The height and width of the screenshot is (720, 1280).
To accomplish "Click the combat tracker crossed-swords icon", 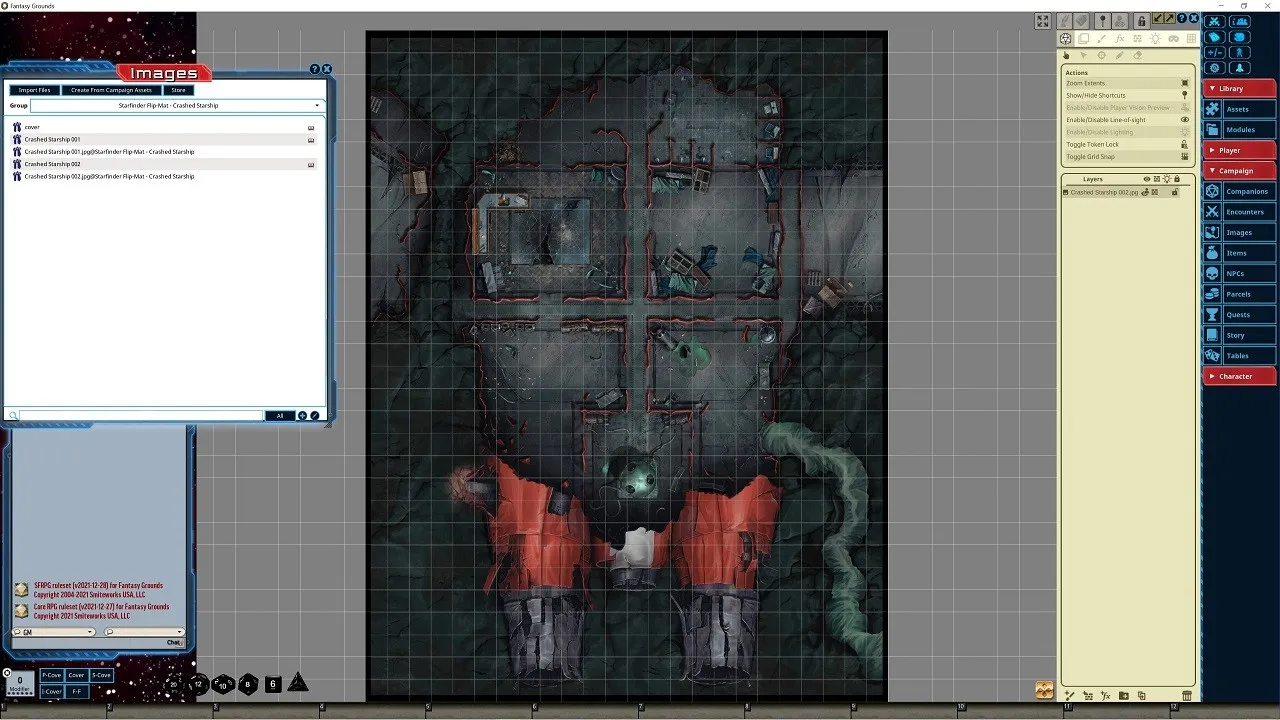I will click(x=1214, y=21).
